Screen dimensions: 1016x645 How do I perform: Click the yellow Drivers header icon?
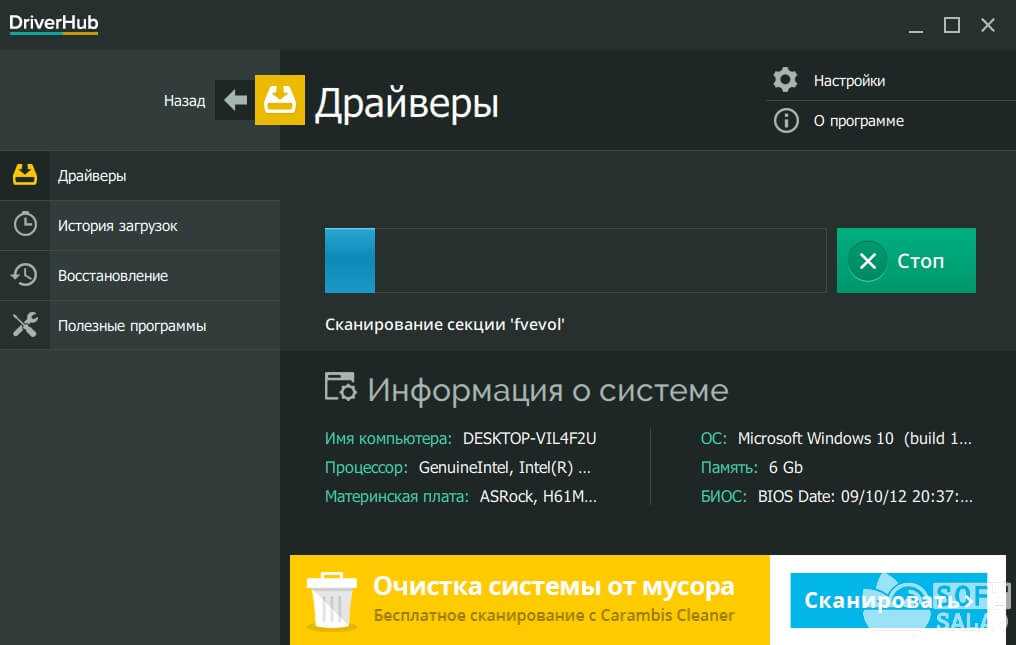tap(280, 101)
